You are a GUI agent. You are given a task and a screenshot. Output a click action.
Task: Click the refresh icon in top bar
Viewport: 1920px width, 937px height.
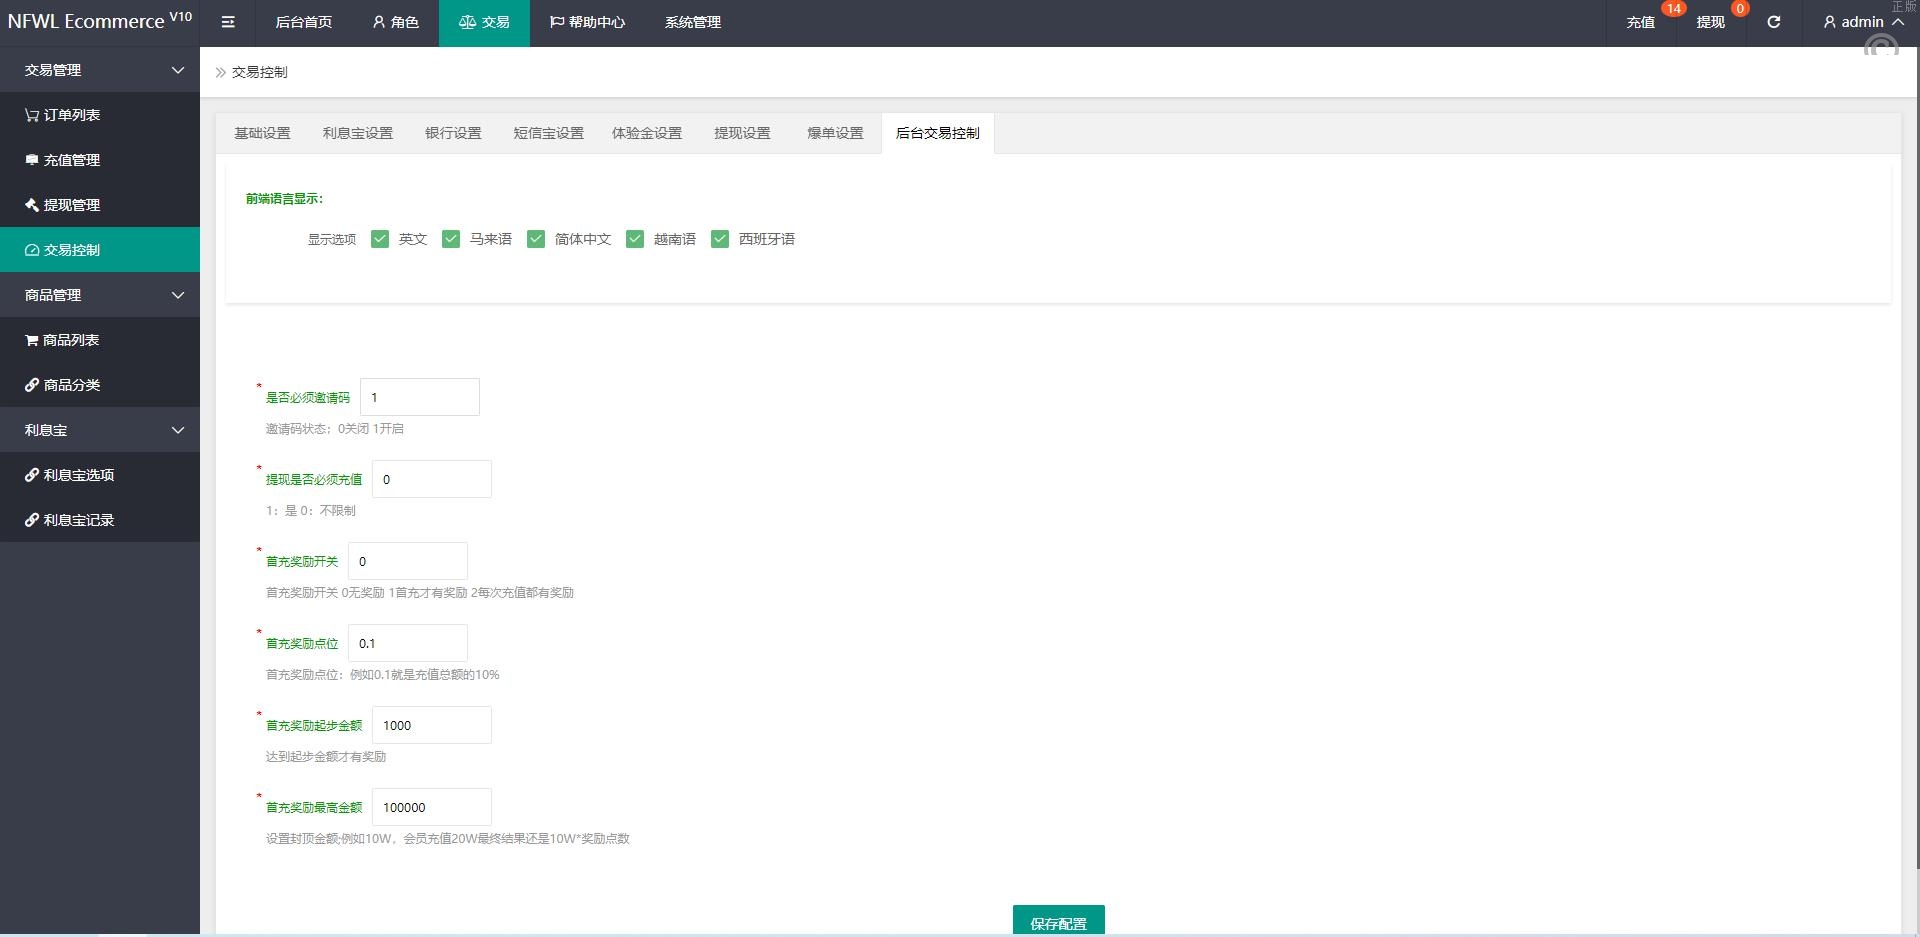click(1773, 22)
